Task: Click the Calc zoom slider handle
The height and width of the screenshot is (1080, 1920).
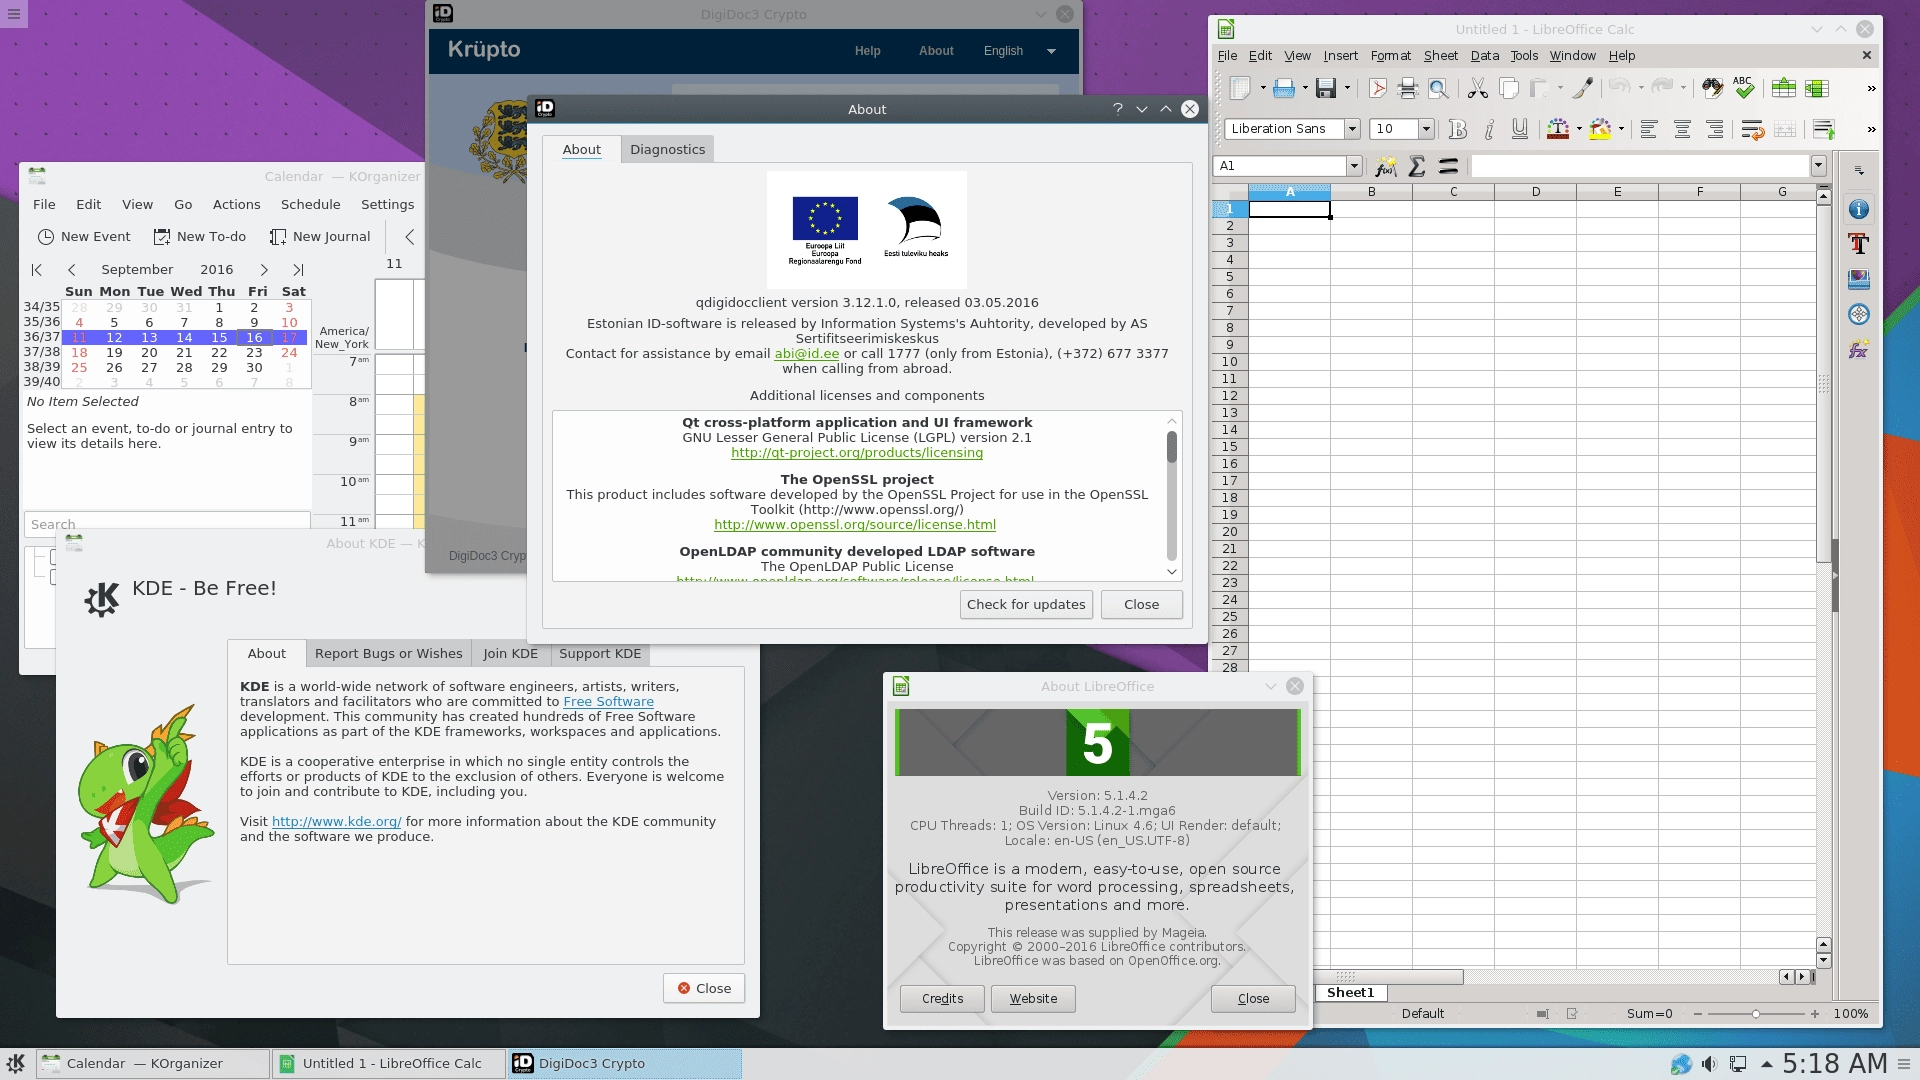Action: [x=1755, y=1014]
